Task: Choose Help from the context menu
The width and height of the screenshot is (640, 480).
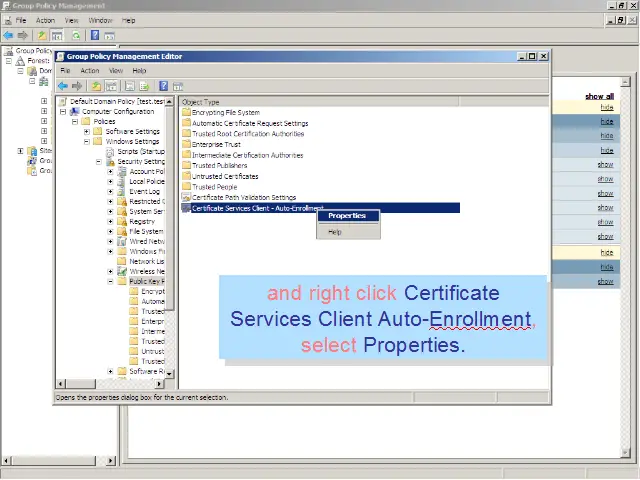Action: click(335, 232)
